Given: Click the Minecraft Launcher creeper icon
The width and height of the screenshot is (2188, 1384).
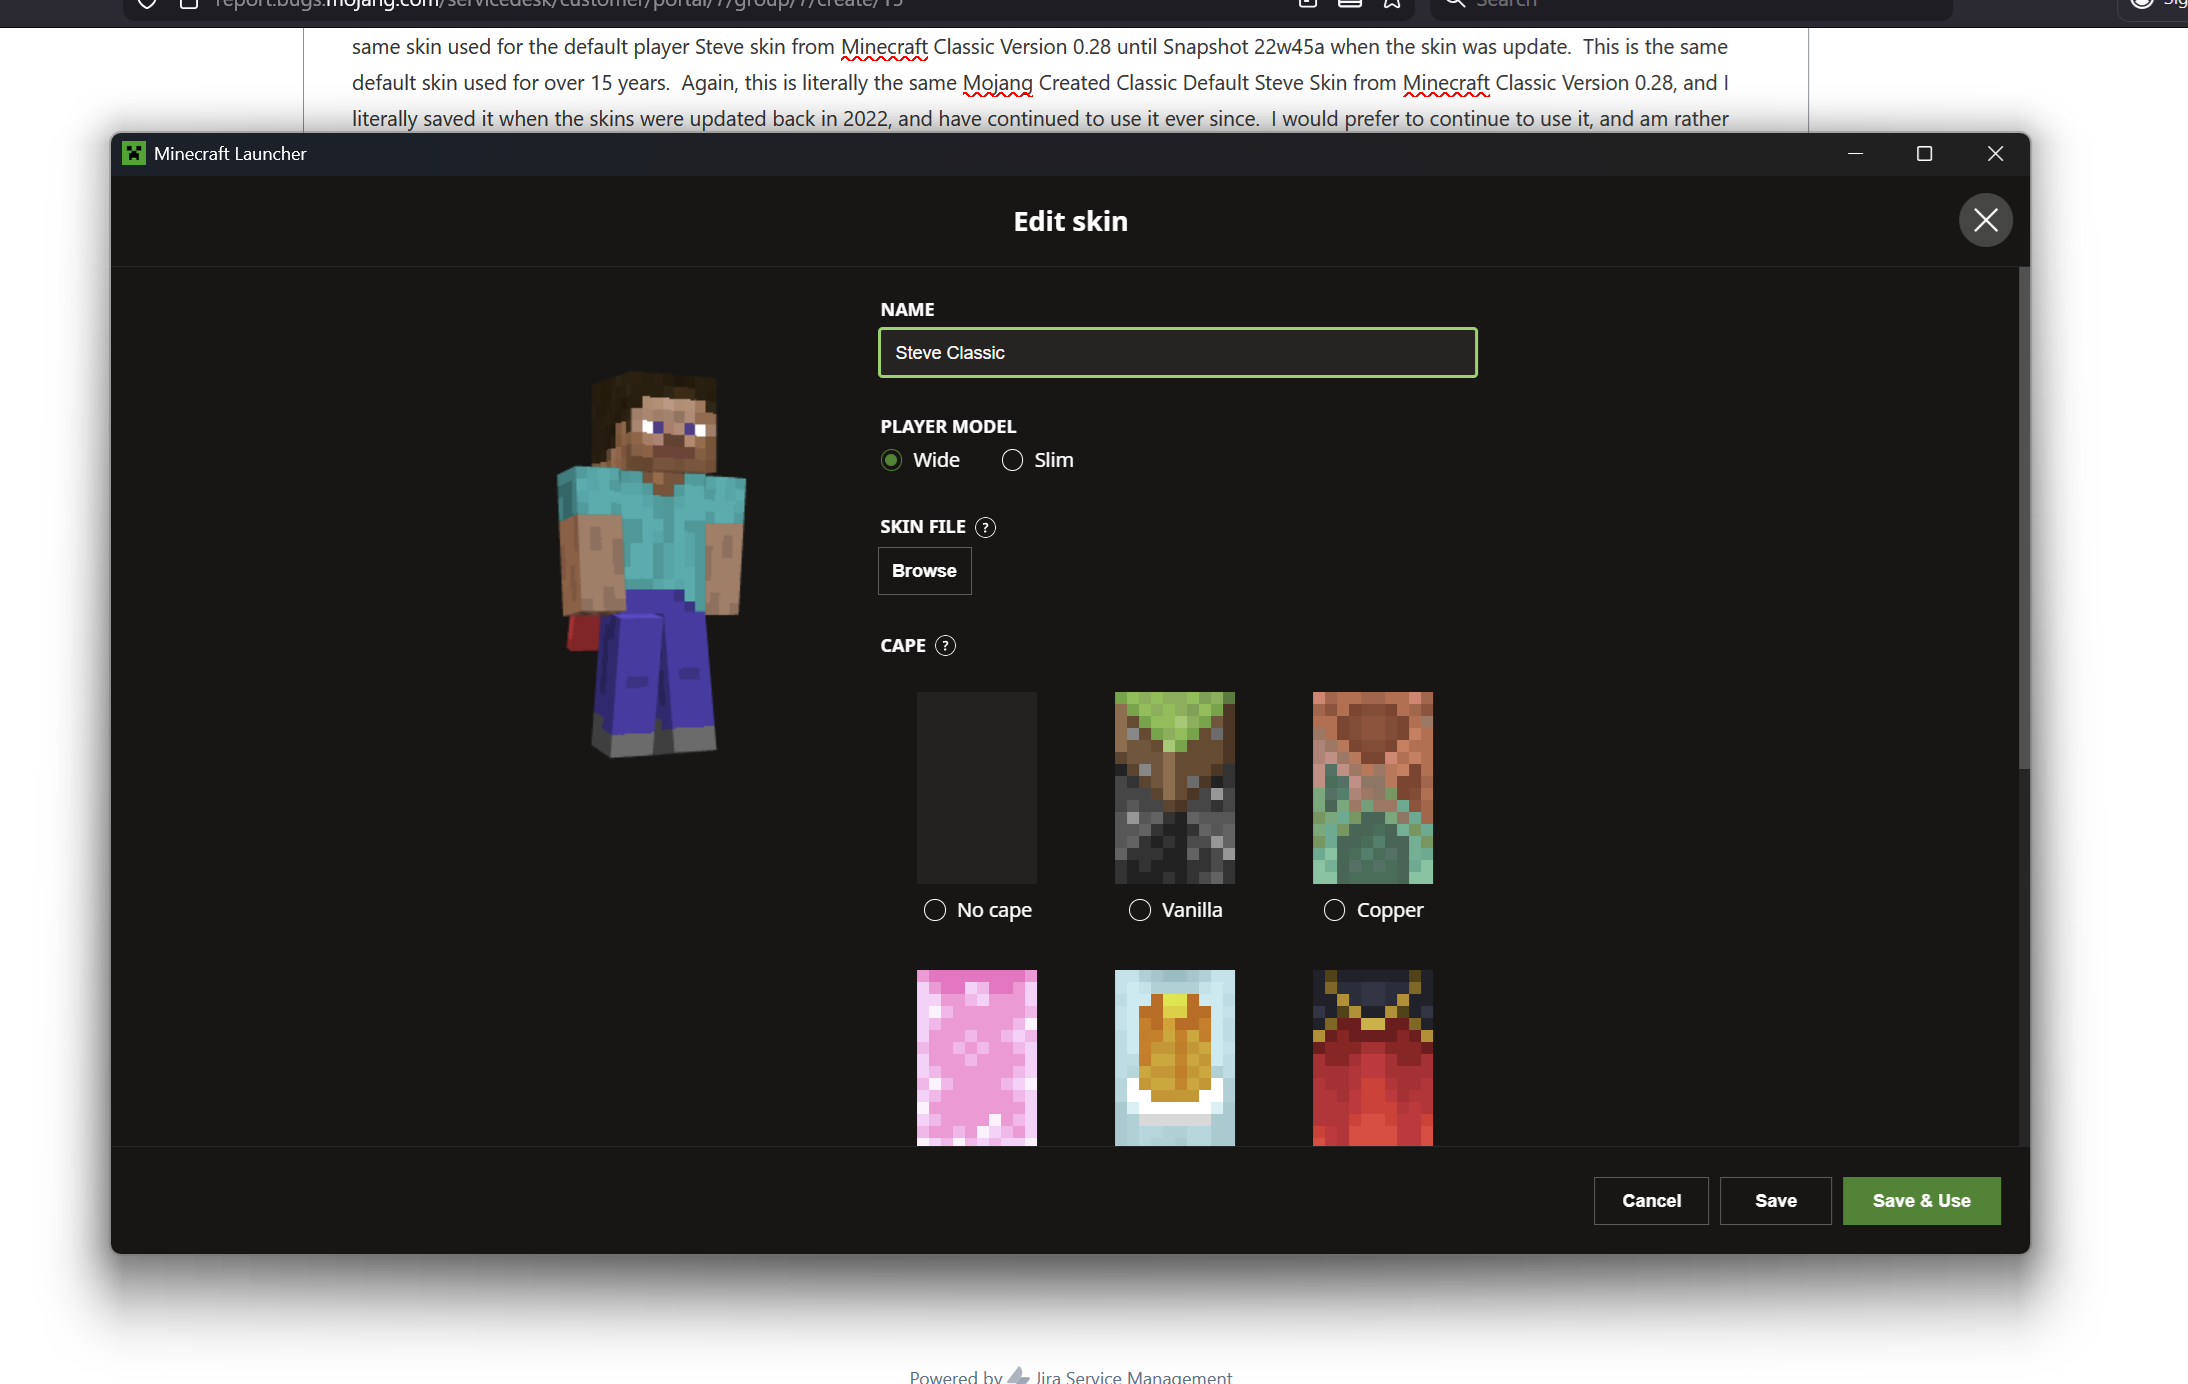Looking at the screenshot, I should 133,153.
